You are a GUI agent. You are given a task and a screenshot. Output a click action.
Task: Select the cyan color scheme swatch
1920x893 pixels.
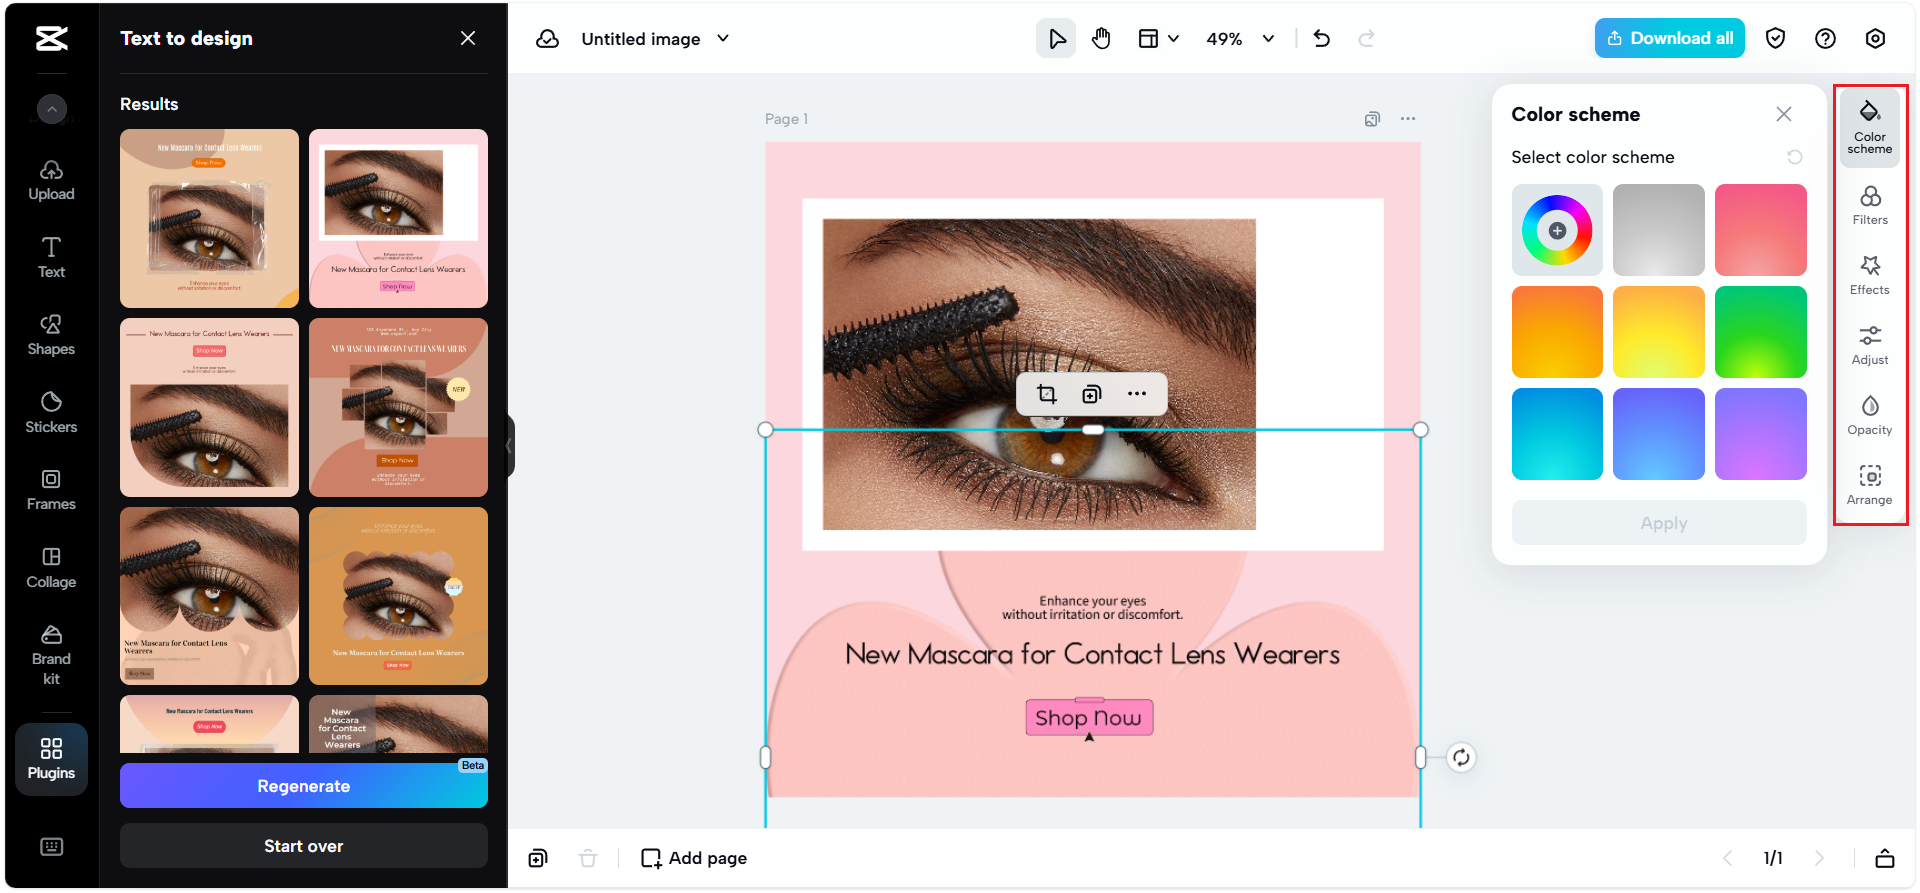pyautogui.click(x=1557, y=434)
